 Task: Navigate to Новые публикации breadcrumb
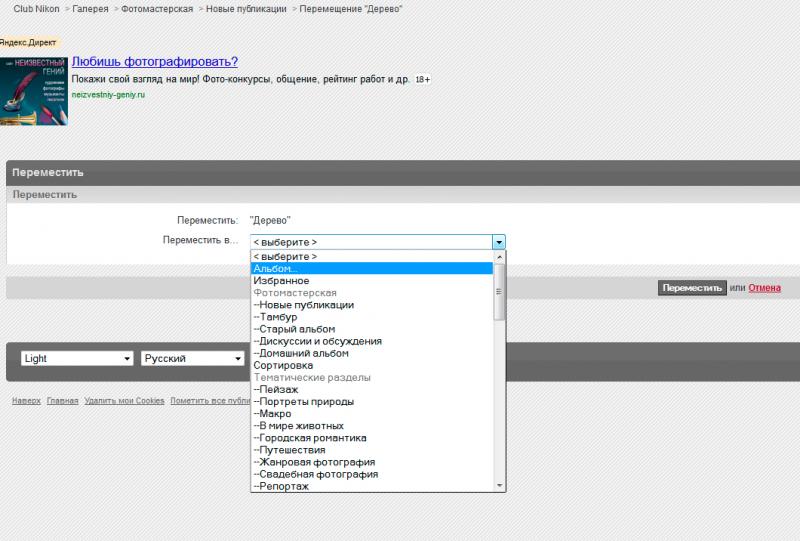pos(246,9)
